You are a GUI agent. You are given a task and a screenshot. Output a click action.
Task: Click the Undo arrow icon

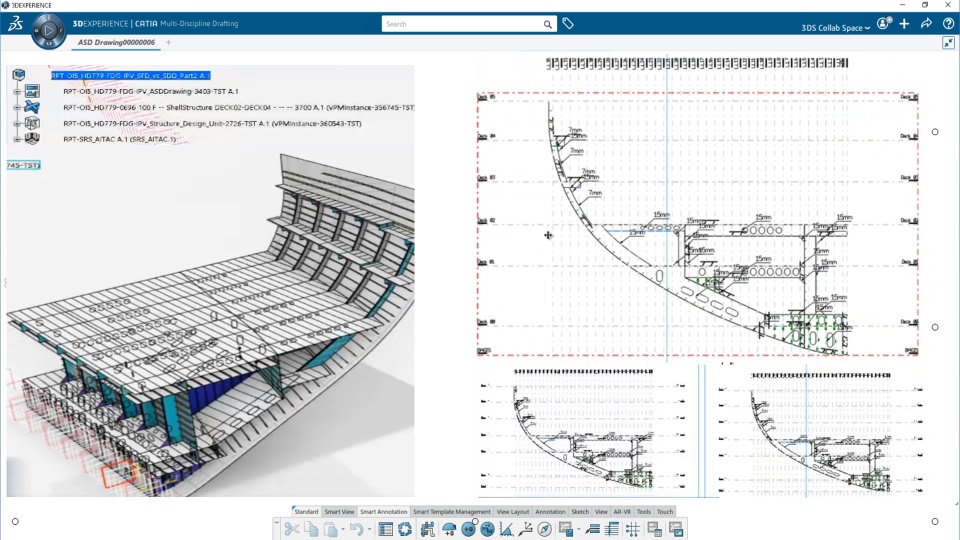[x=357, y=529]
